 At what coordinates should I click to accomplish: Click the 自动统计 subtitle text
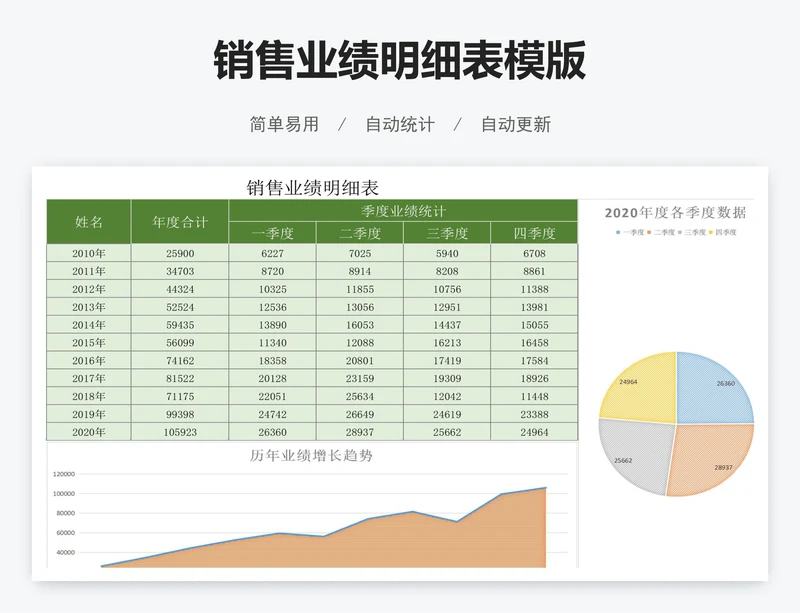400,124
